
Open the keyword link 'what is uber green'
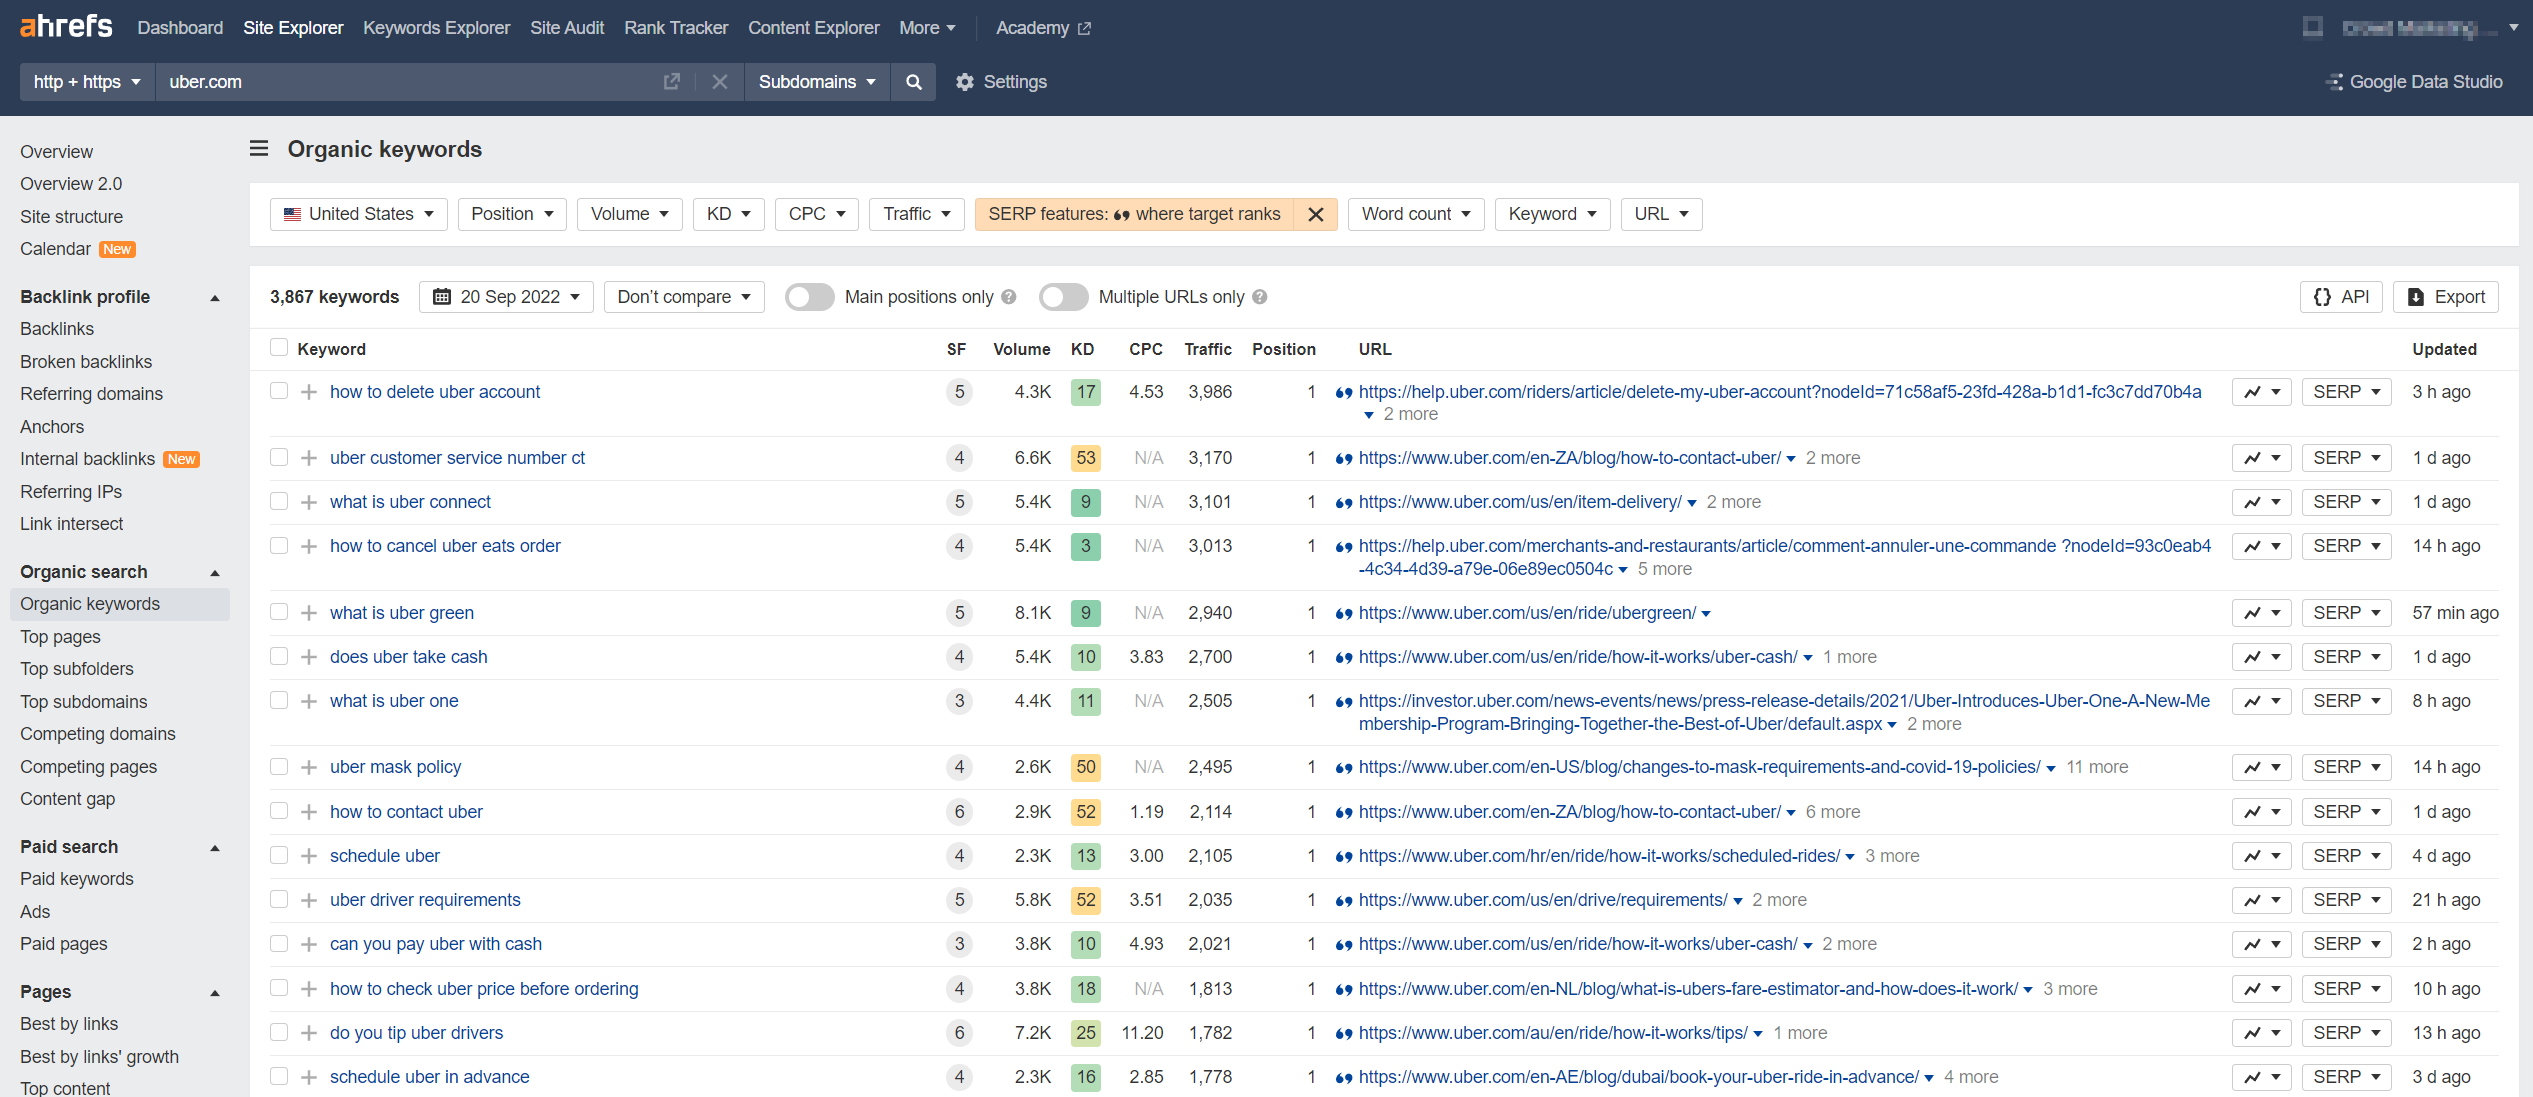click(x=401, y=612)
